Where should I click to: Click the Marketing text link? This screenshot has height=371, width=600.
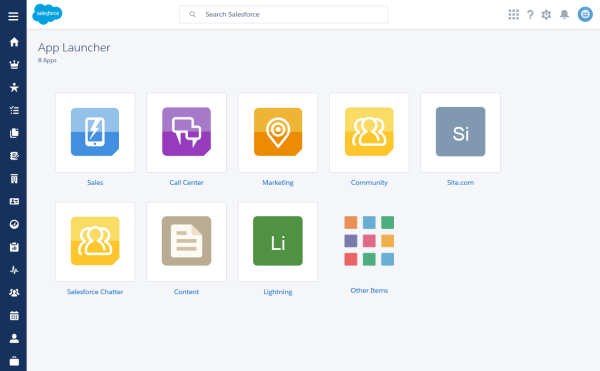278,182
